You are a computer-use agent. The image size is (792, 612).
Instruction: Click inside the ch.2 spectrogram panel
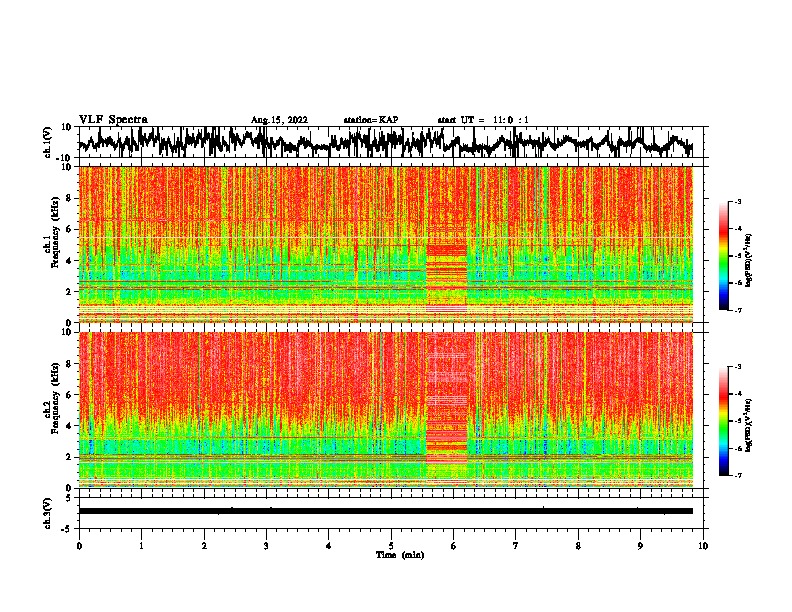386,410
